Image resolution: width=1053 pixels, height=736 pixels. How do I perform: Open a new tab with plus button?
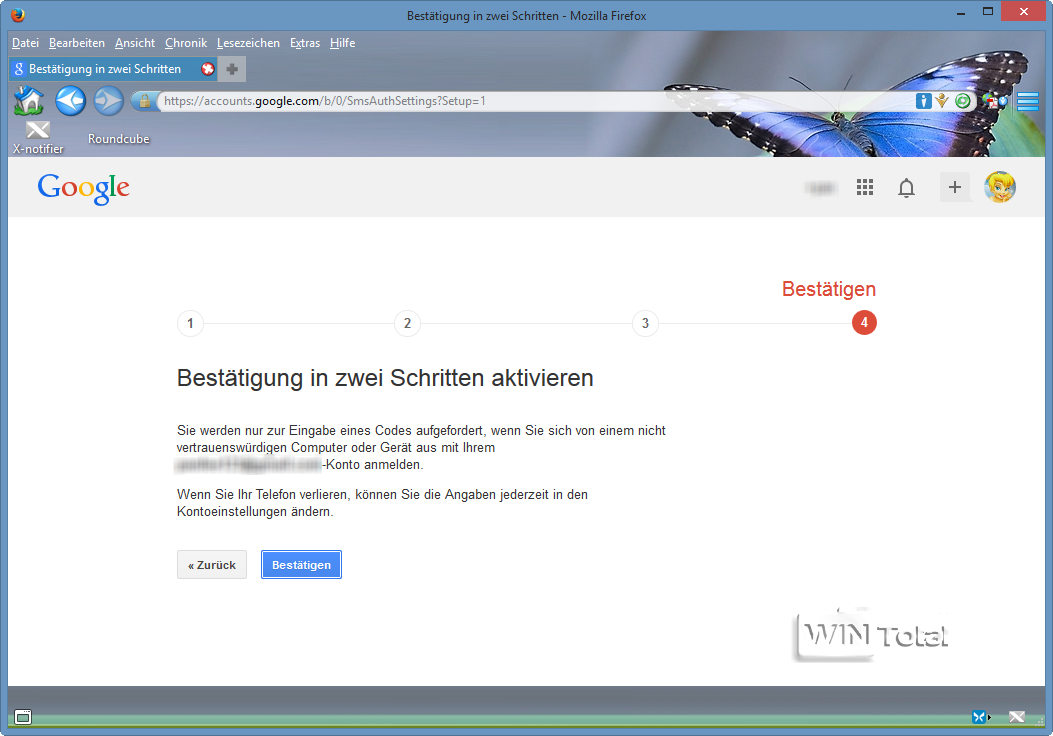click(x=232, y=69)
